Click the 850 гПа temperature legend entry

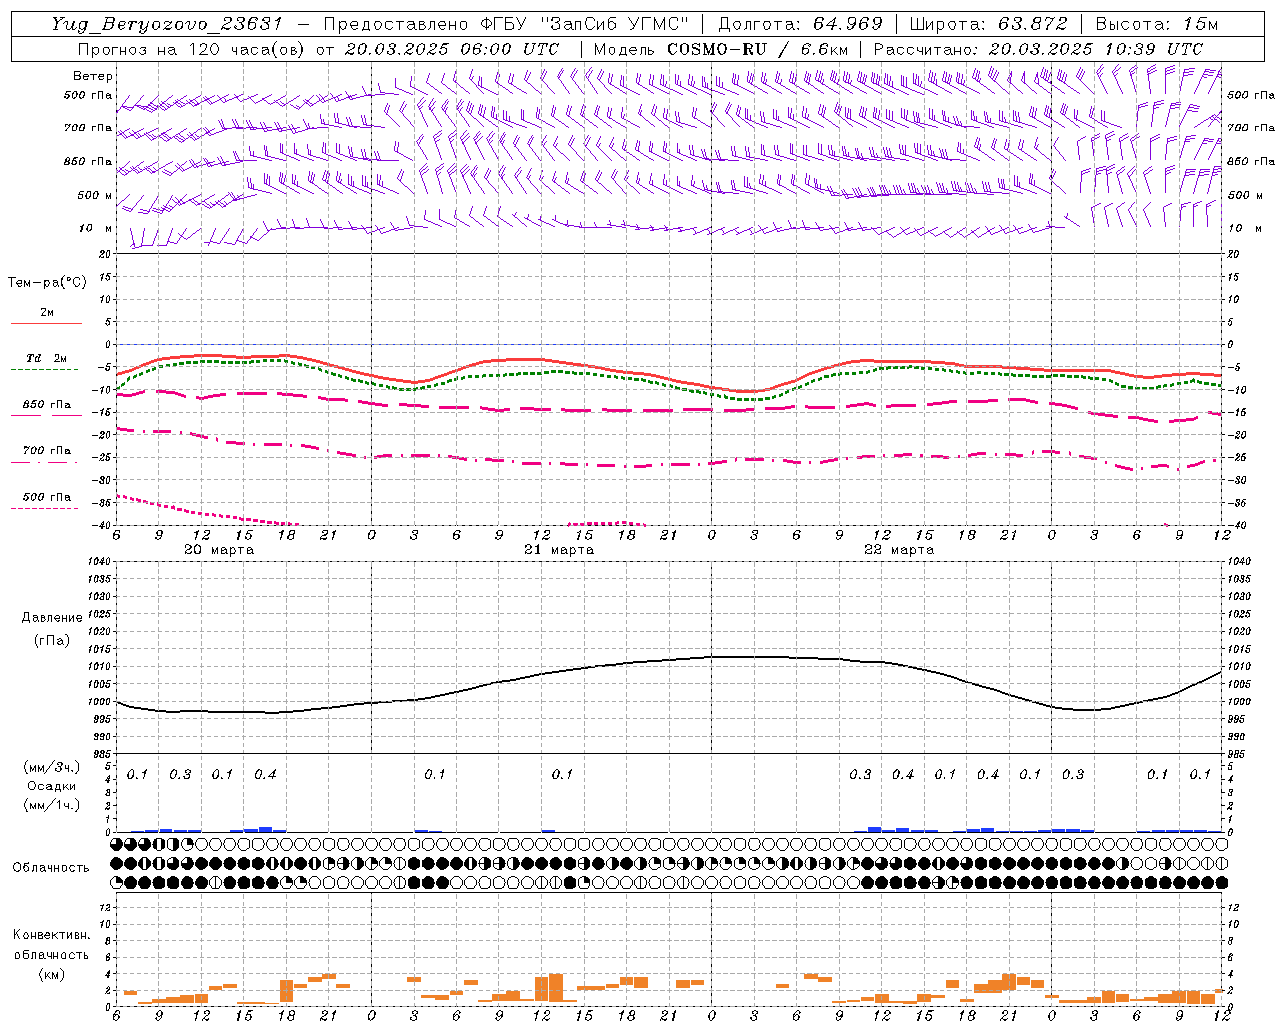click(47, 405)
